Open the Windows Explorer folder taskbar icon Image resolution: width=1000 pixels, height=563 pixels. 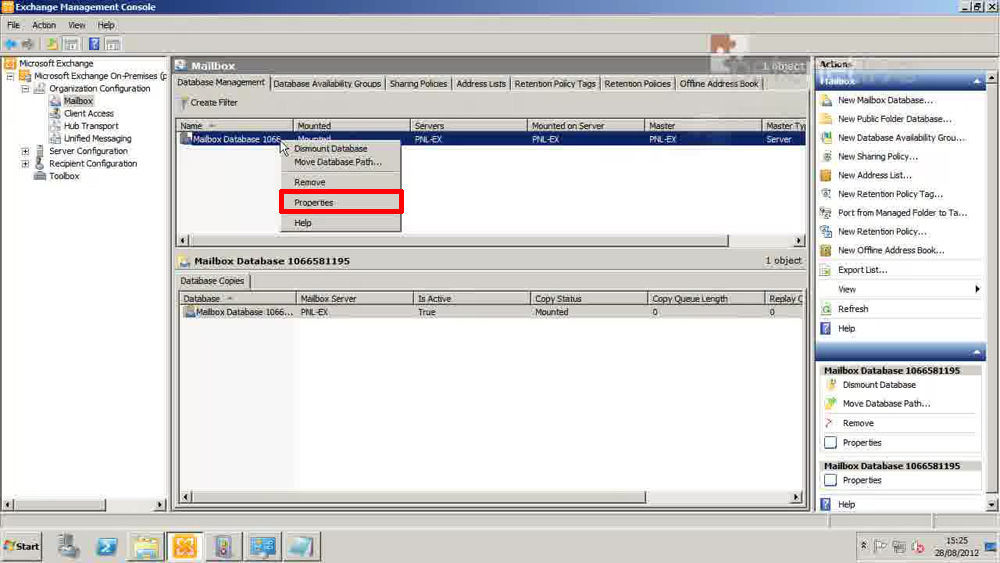click(145, 546)
